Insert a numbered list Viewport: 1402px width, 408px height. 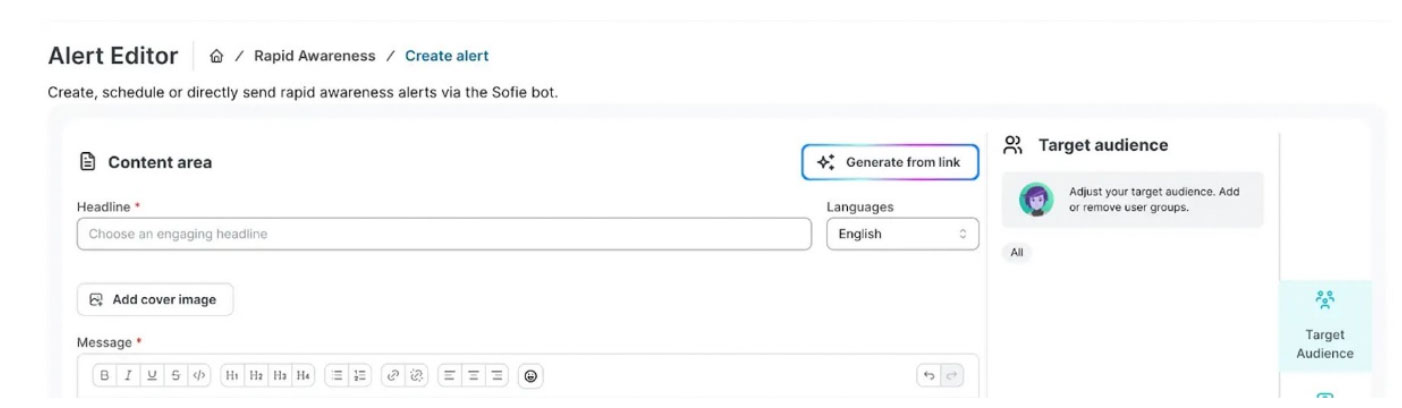[361, 376]
